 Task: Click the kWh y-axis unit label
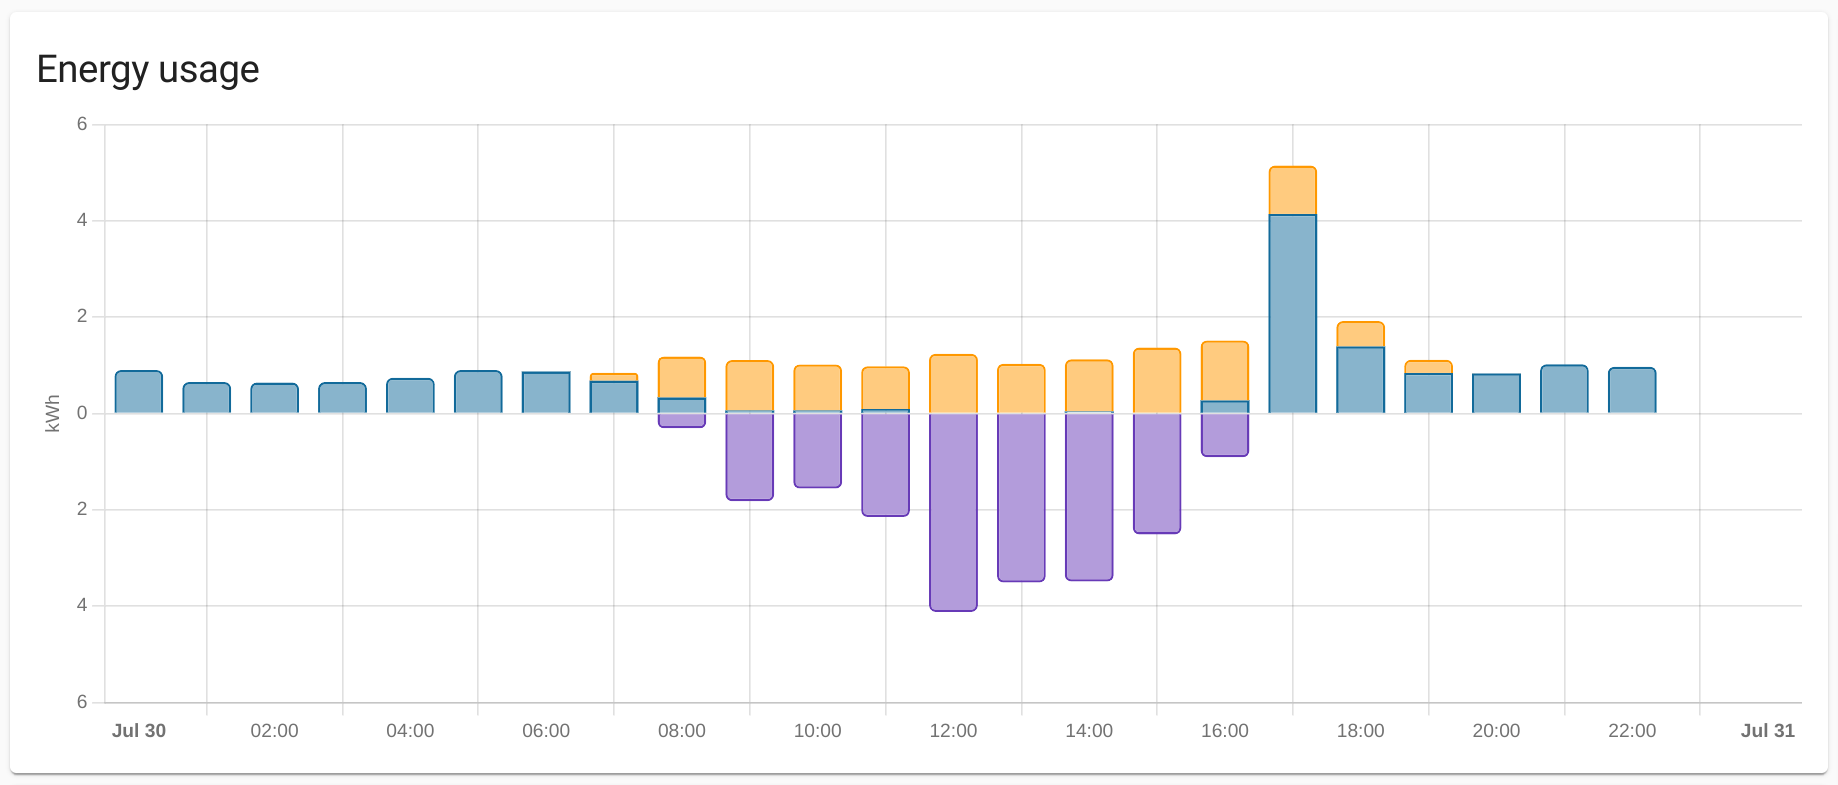pos(54,413)
